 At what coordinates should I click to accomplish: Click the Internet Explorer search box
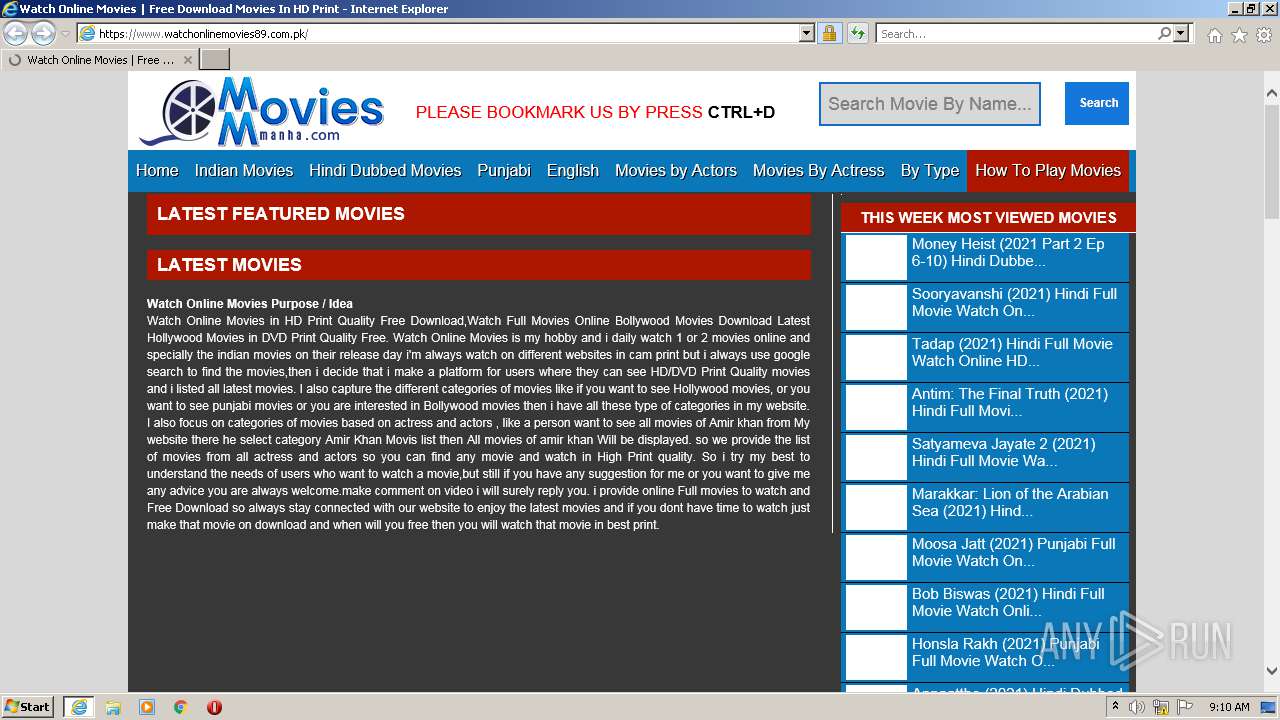click(x=1015, y=33)
